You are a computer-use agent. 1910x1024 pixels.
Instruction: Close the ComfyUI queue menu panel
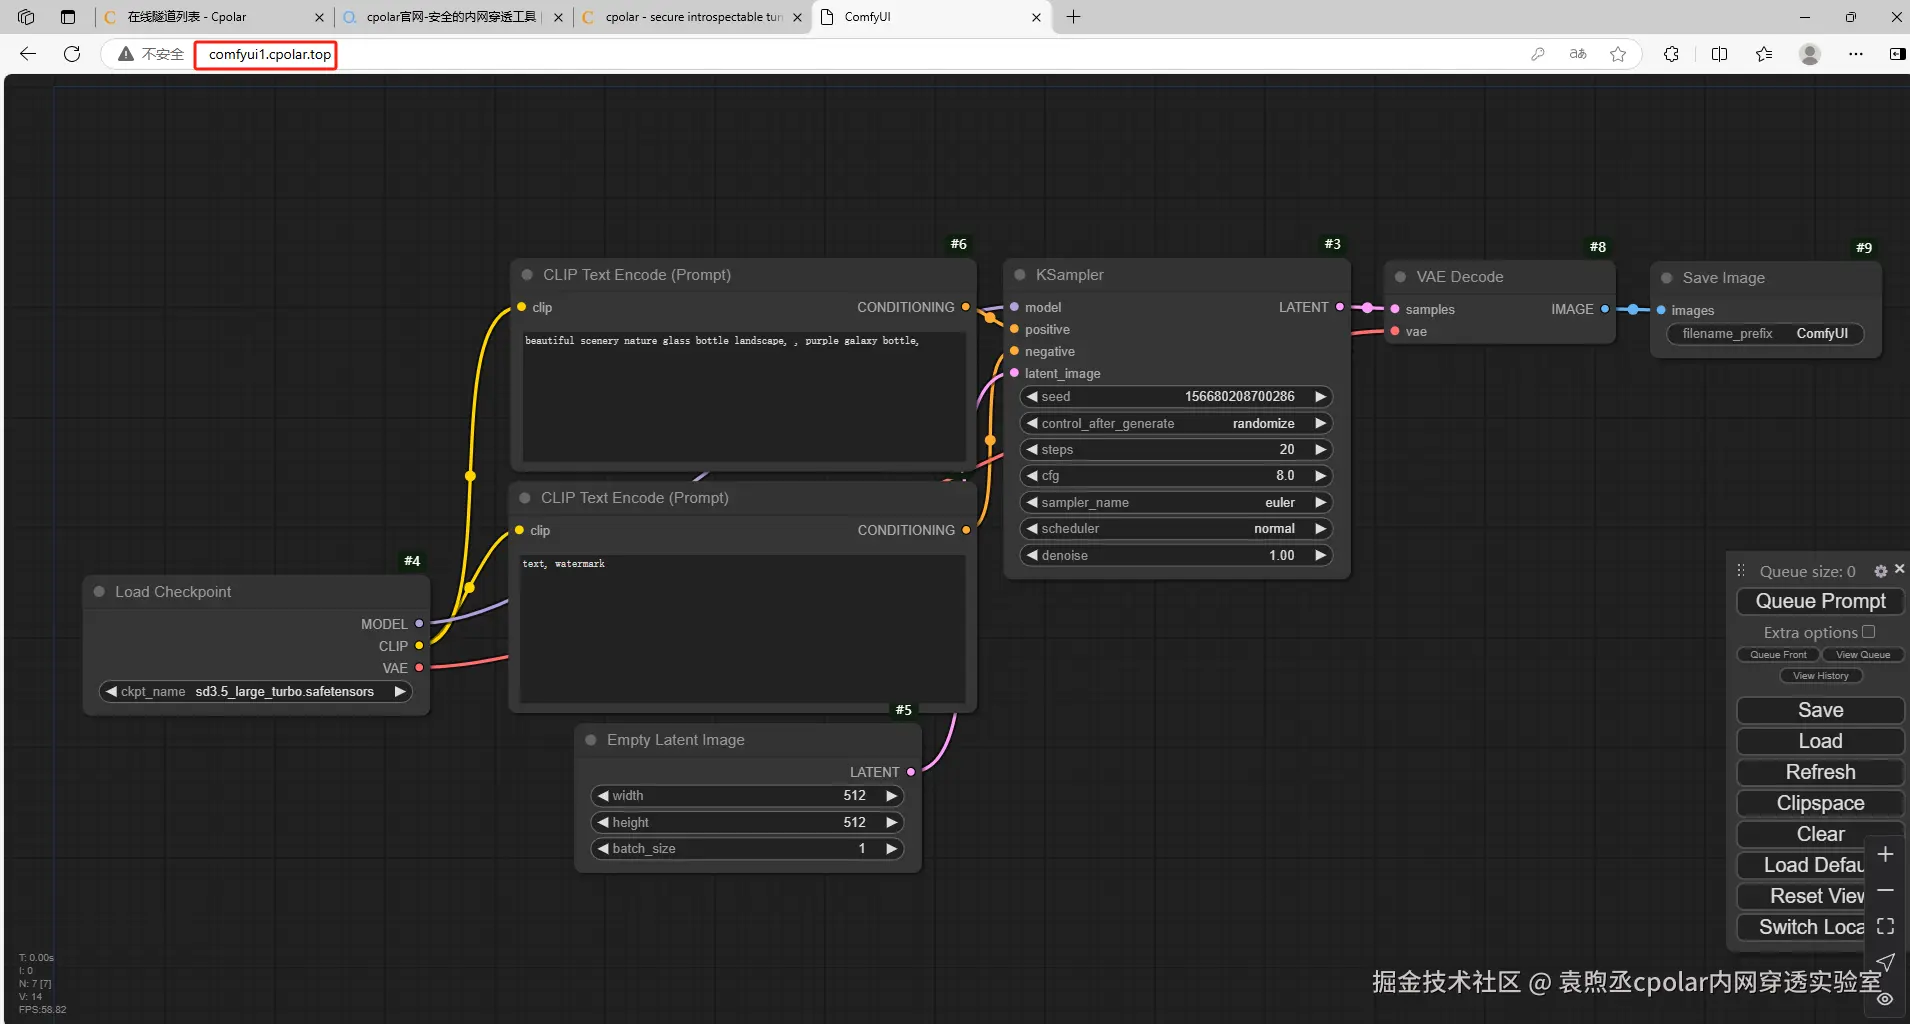click(x=1899, y=569)
